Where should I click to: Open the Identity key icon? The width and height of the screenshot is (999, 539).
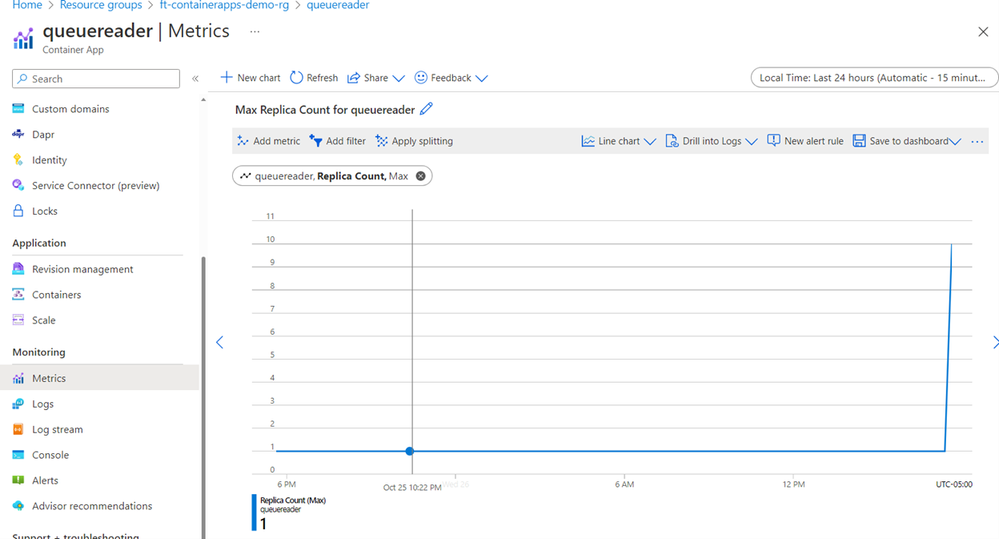tap(18, 159)
